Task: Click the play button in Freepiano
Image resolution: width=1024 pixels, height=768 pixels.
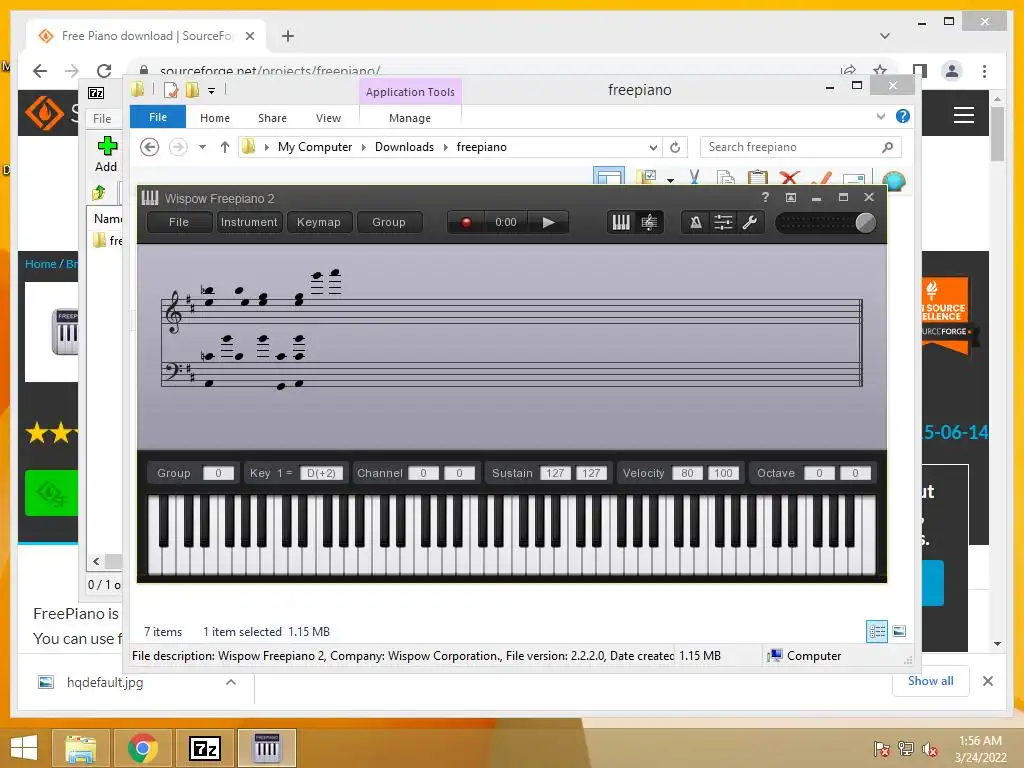Action: tap(549, 223)
